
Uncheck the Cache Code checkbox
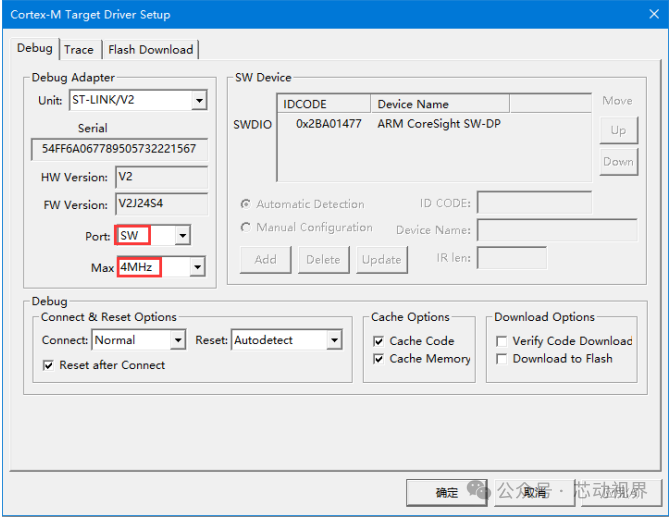click(378, 341)
